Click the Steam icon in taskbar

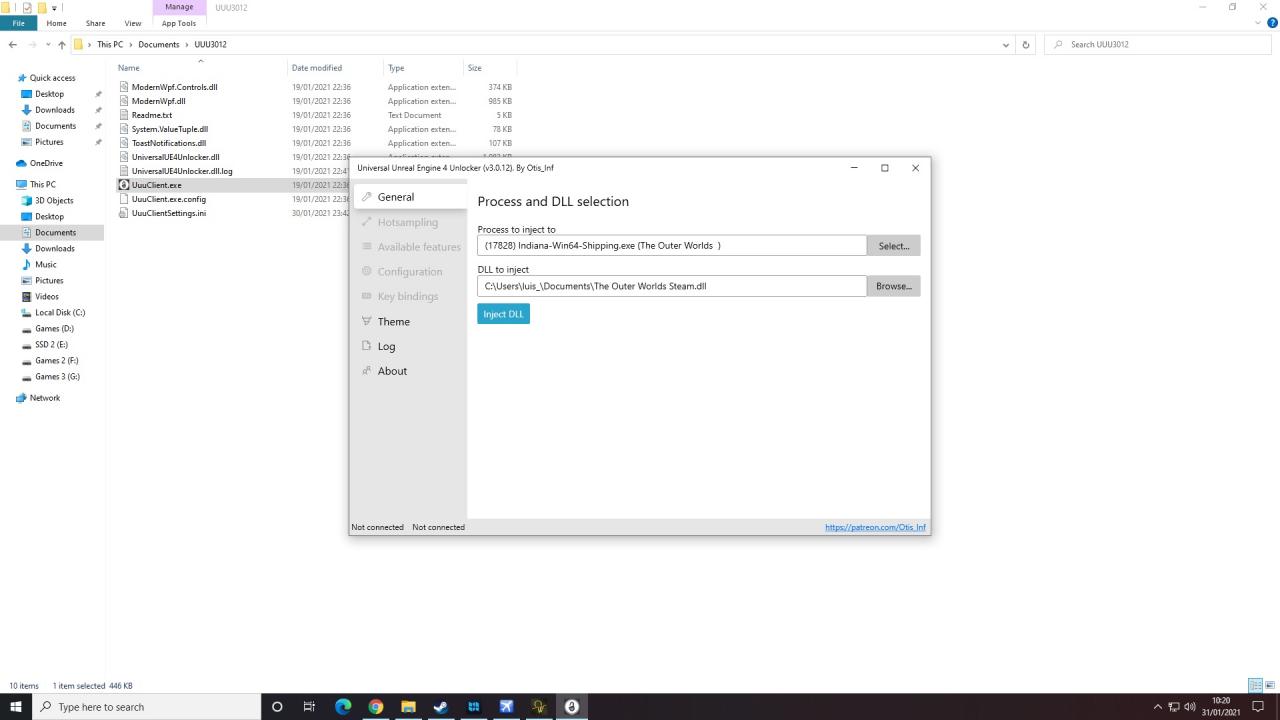point(440,707)
